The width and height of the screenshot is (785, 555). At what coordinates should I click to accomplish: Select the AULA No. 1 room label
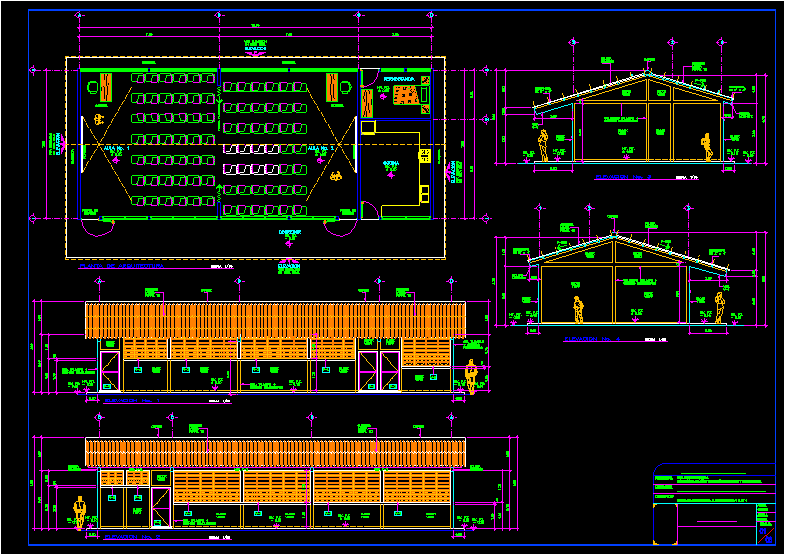pyautogui.click(x=117, y=147)
